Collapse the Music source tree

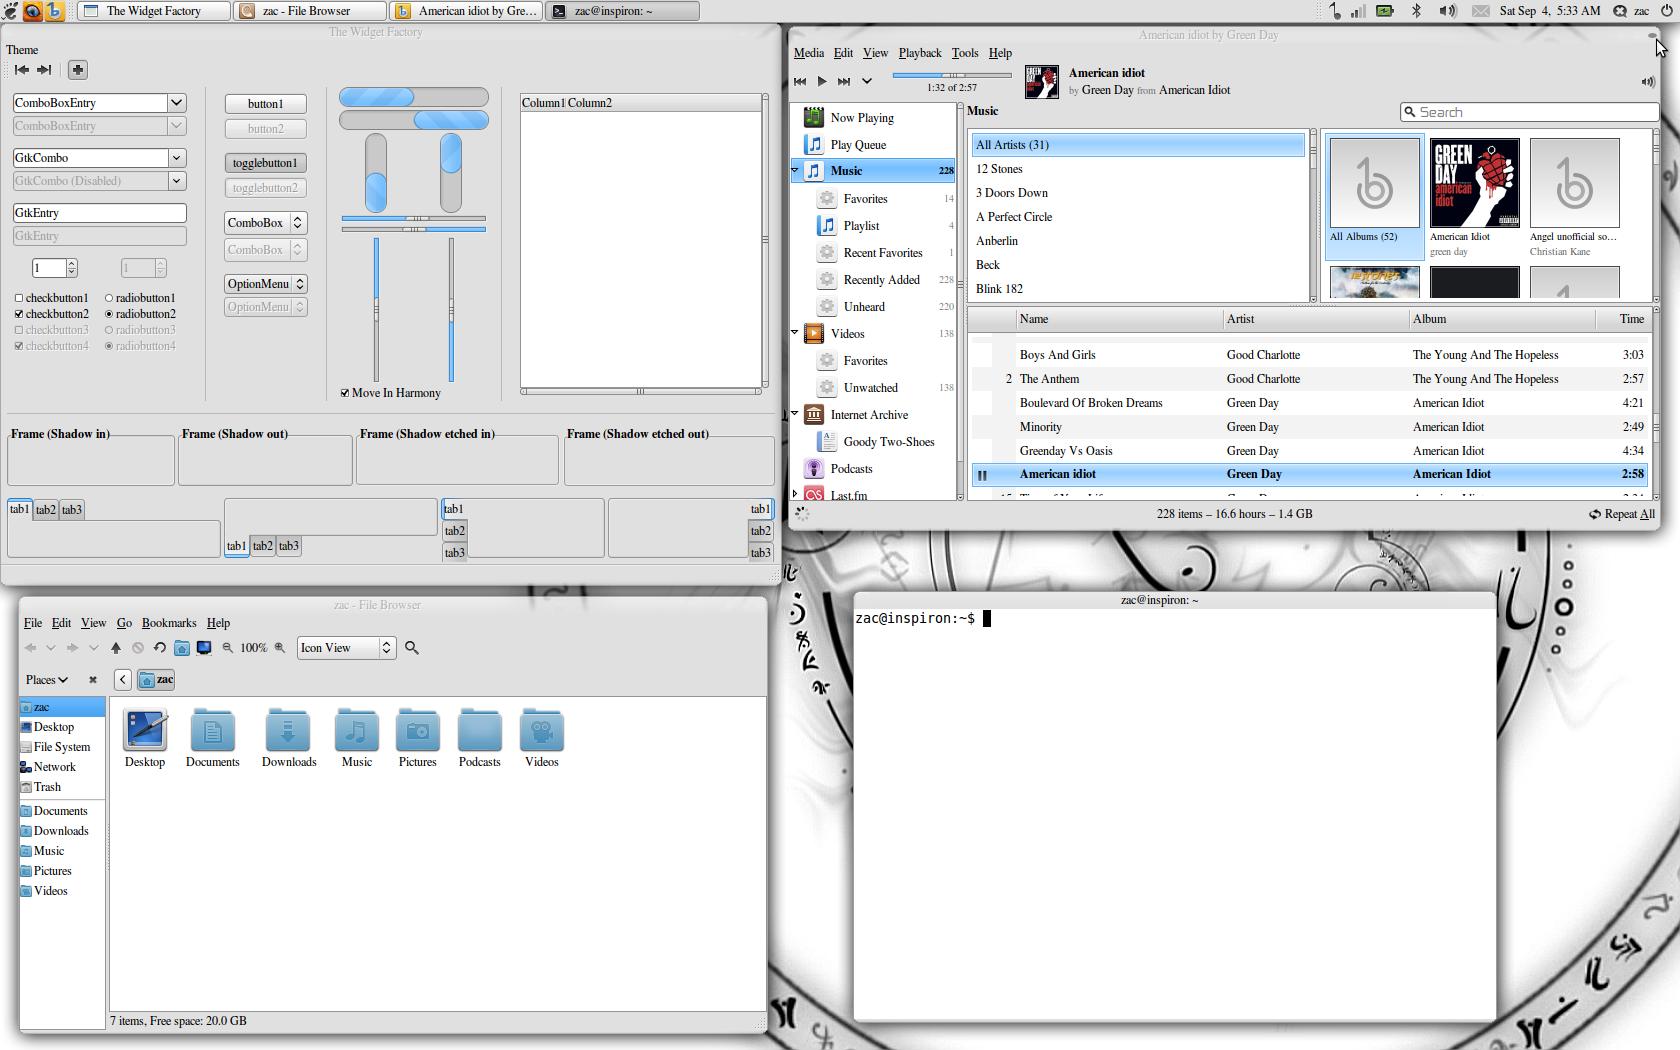coord(795,171)
